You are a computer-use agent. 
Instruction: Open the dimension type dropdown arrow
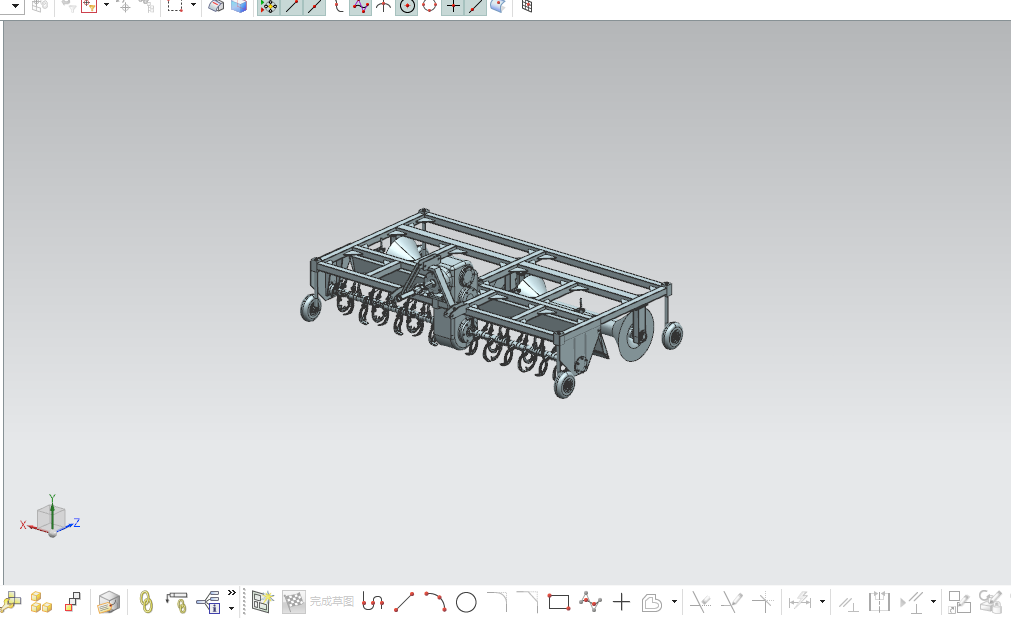[x=822, y=602]
